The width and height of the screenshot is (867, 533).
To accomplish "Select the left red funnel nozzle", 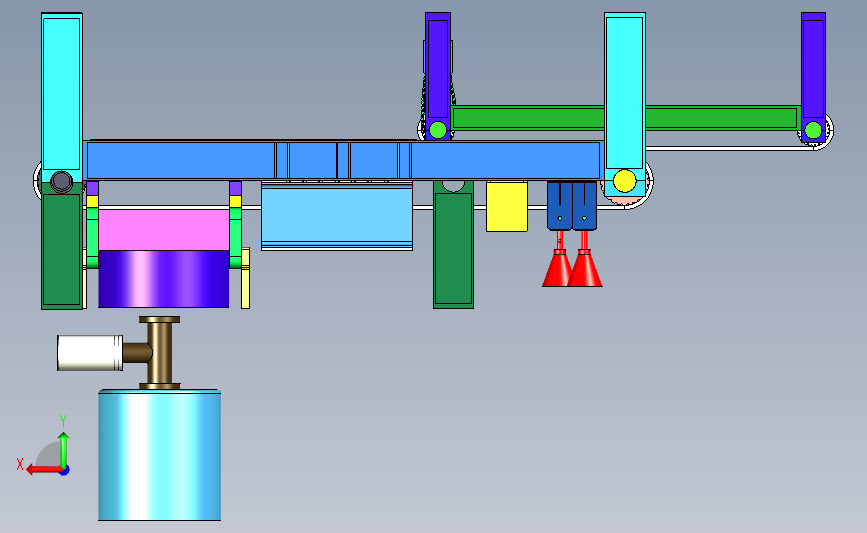I will (557, 268).
